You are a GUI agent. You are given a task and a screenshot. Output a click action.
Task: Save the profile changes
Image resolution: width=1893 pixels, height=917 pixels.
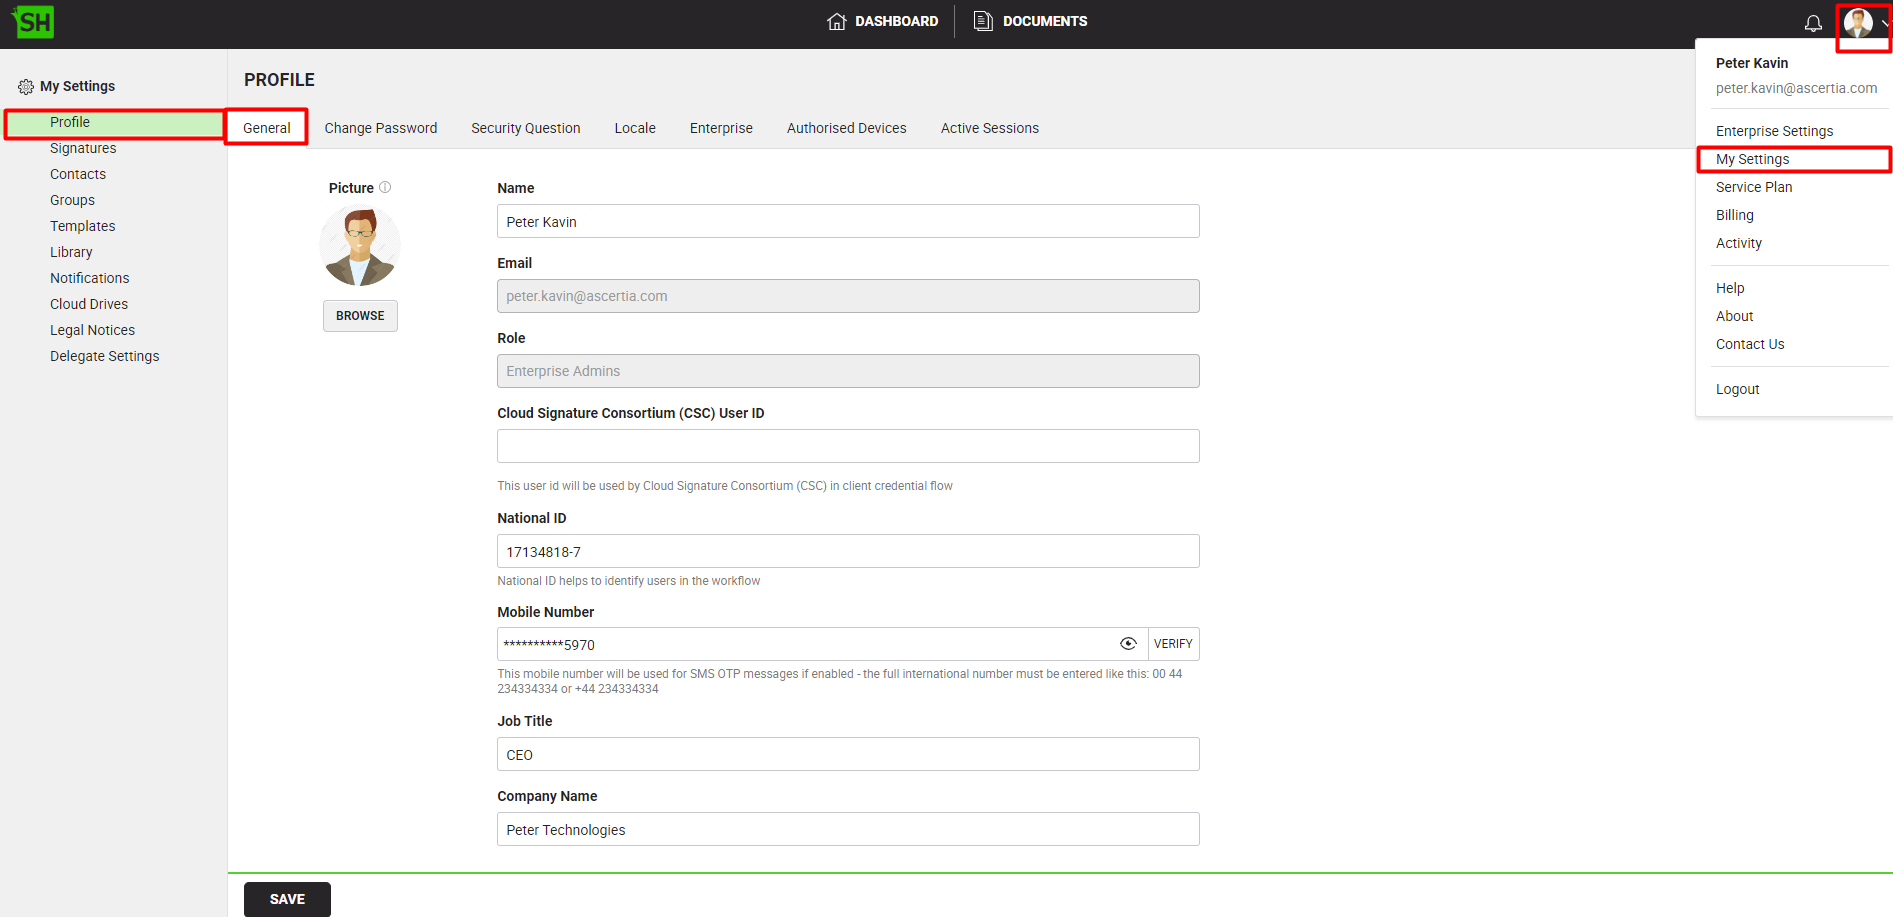coord(287,899)
